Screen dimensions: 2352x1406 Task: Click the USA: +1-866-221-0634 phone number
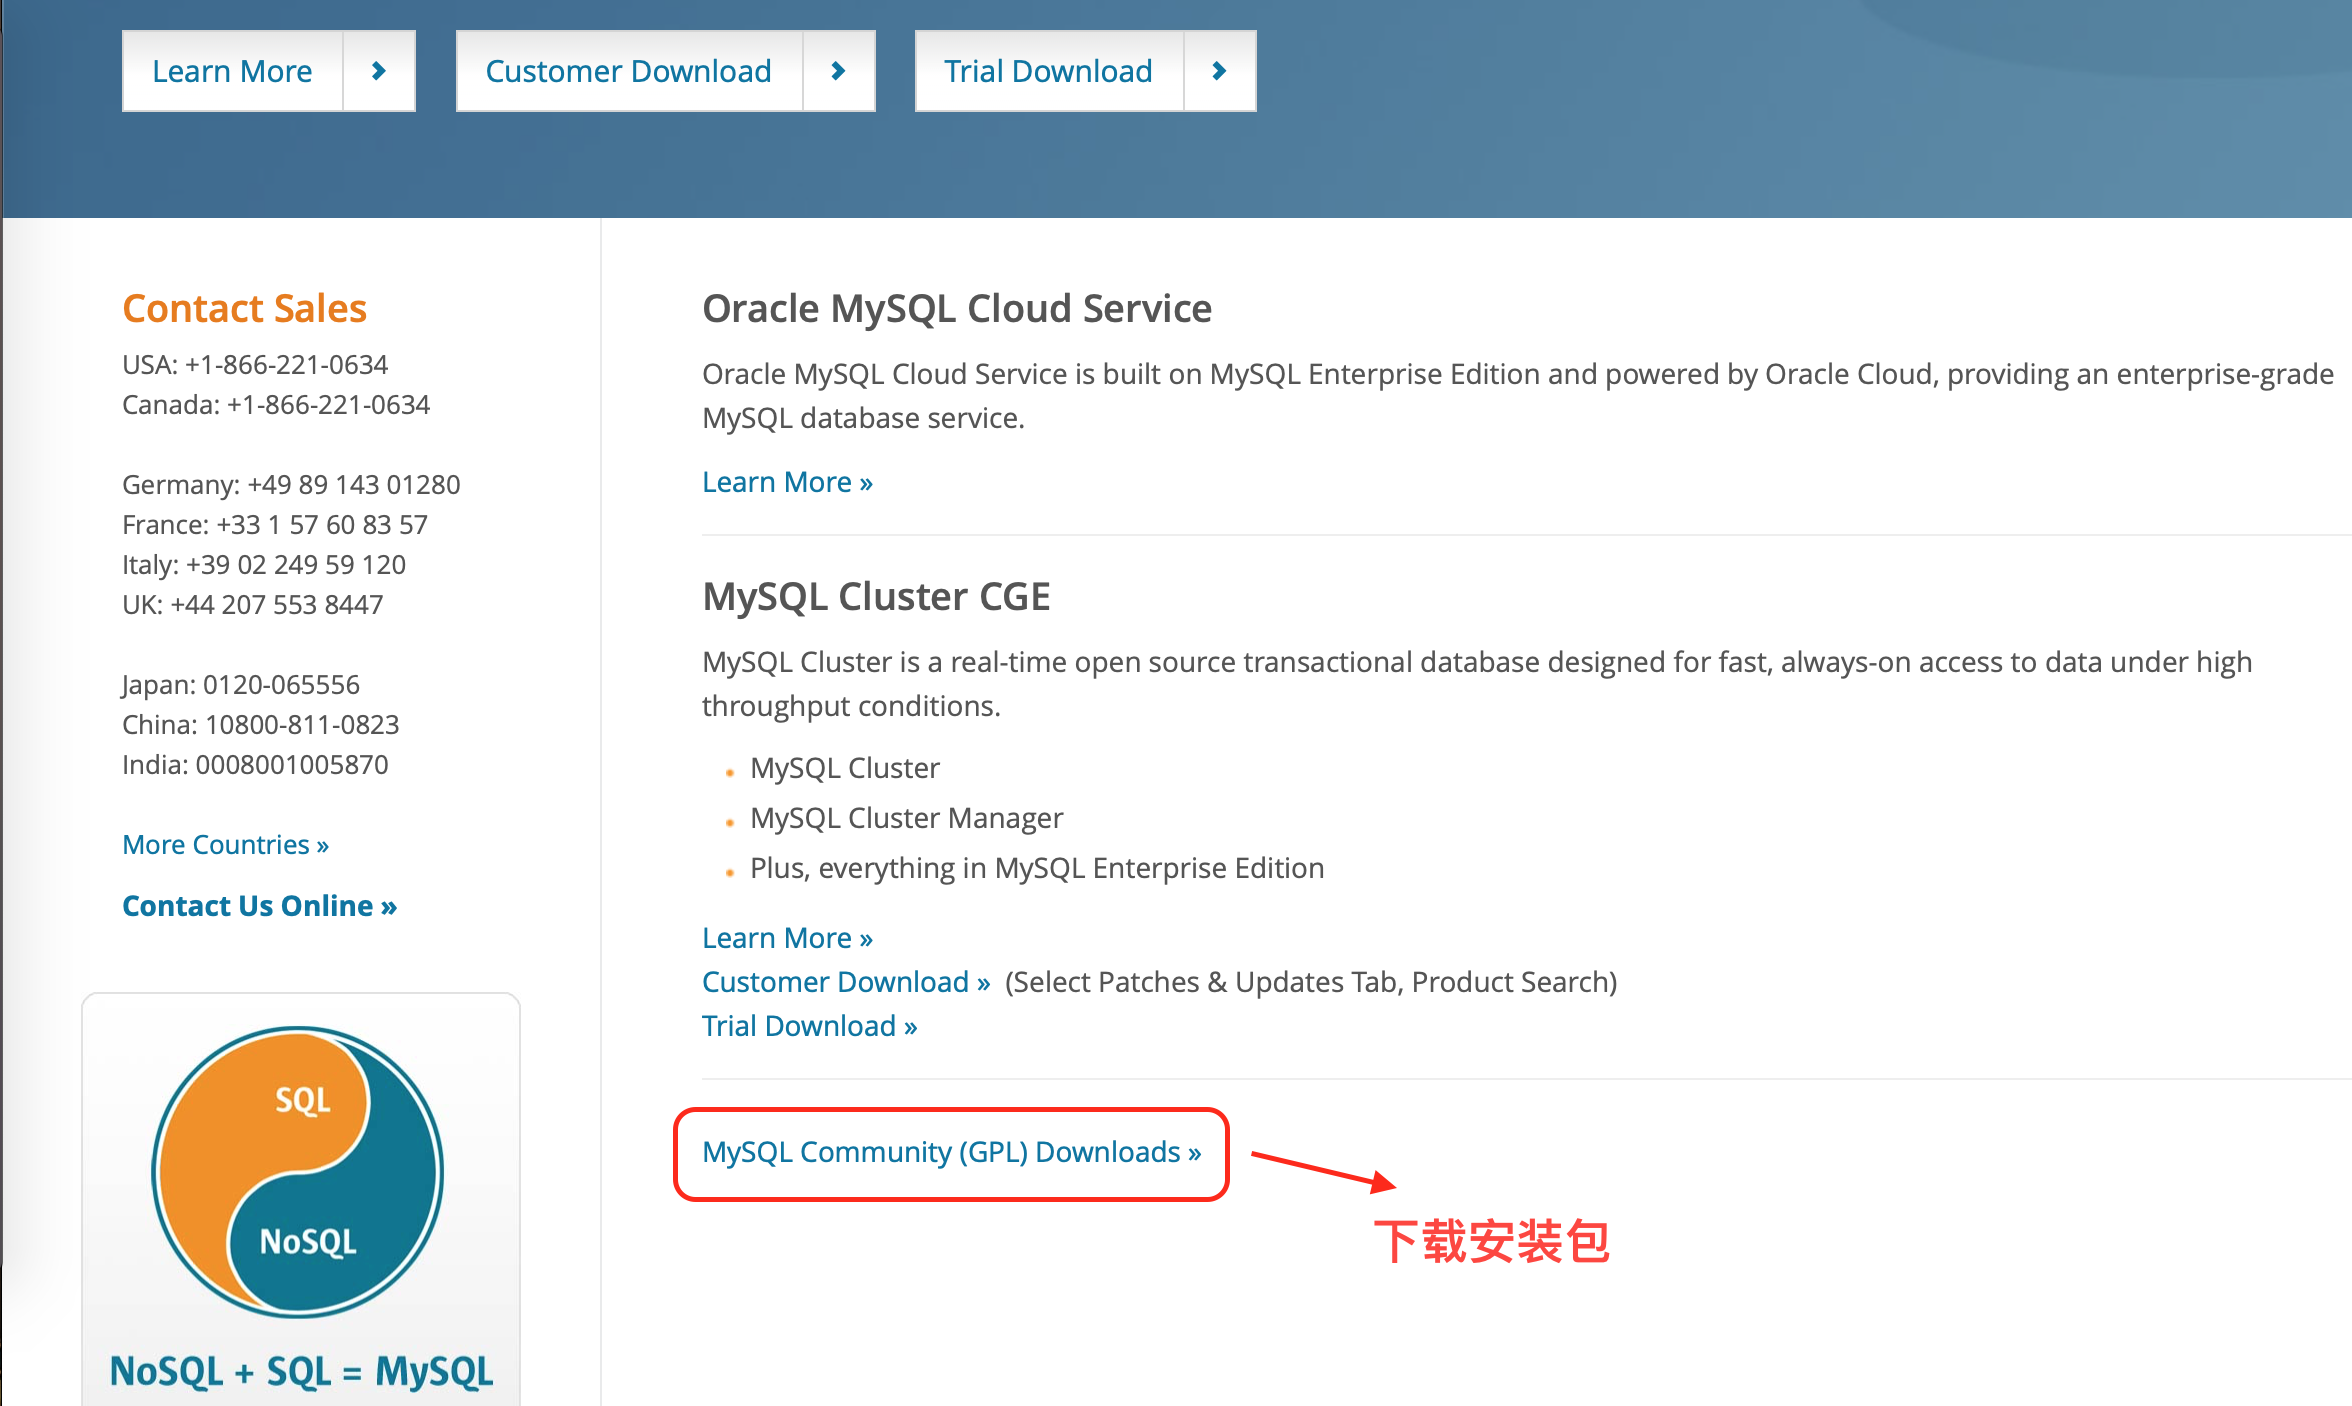(255, 365)
